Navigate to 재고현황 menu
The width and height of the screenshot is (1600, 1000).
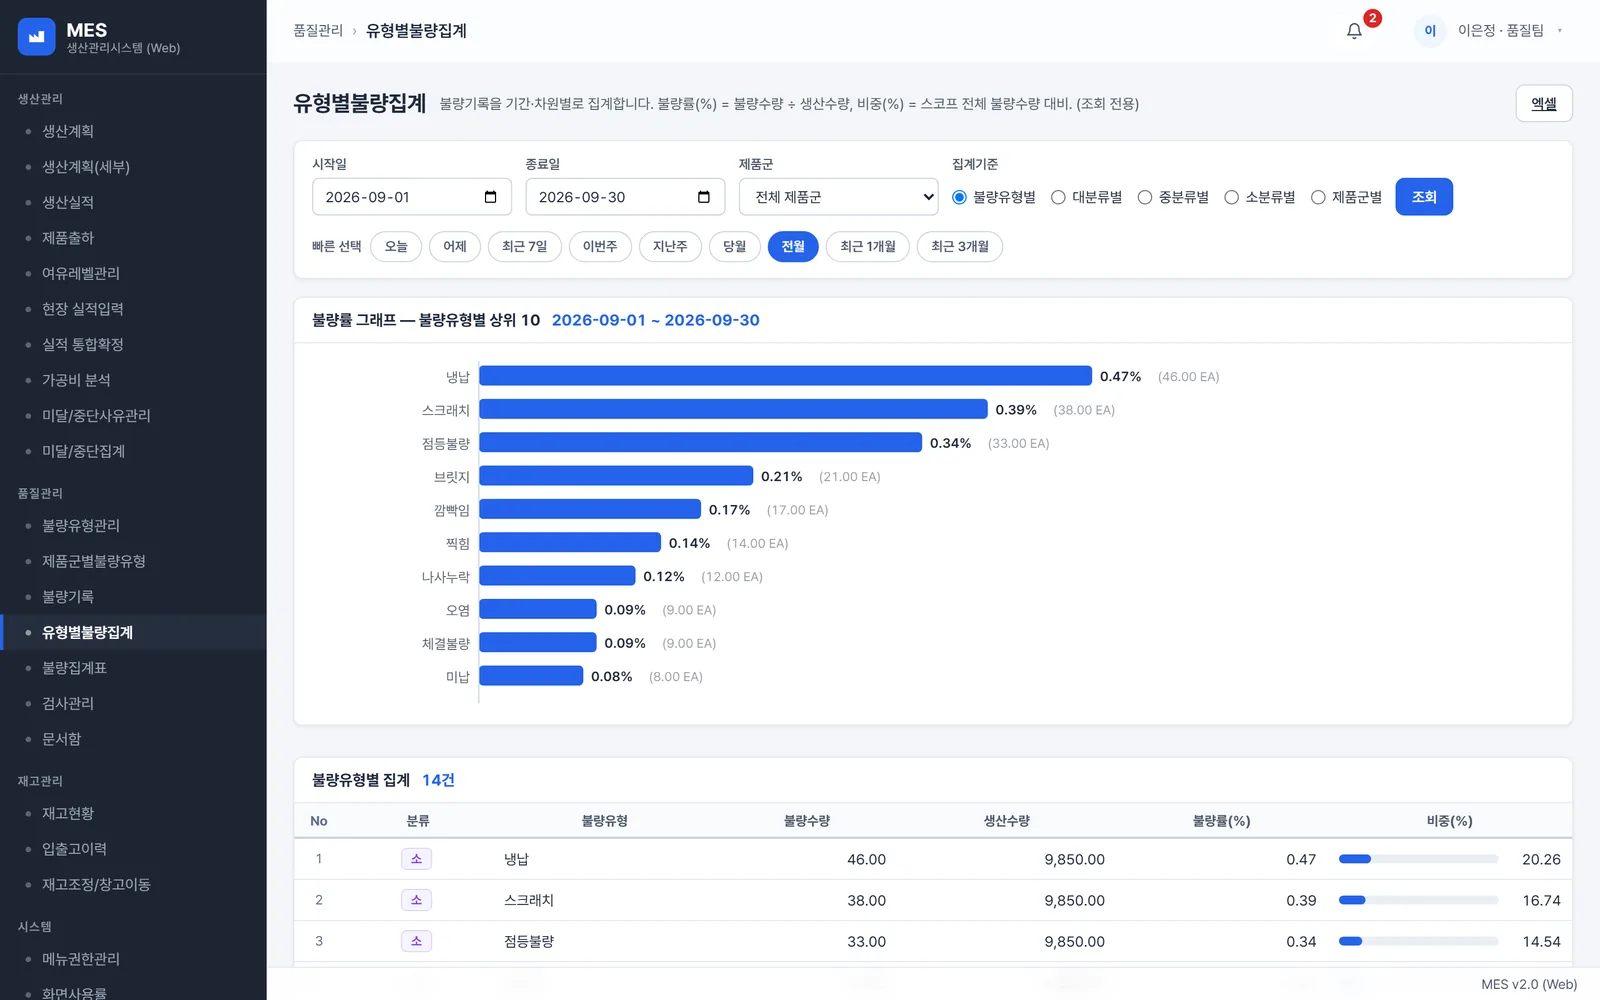point(68,814)
